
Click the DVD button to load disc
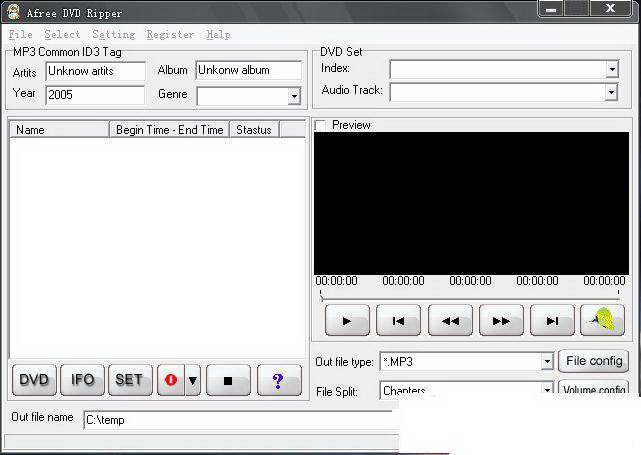pos(34,380)
